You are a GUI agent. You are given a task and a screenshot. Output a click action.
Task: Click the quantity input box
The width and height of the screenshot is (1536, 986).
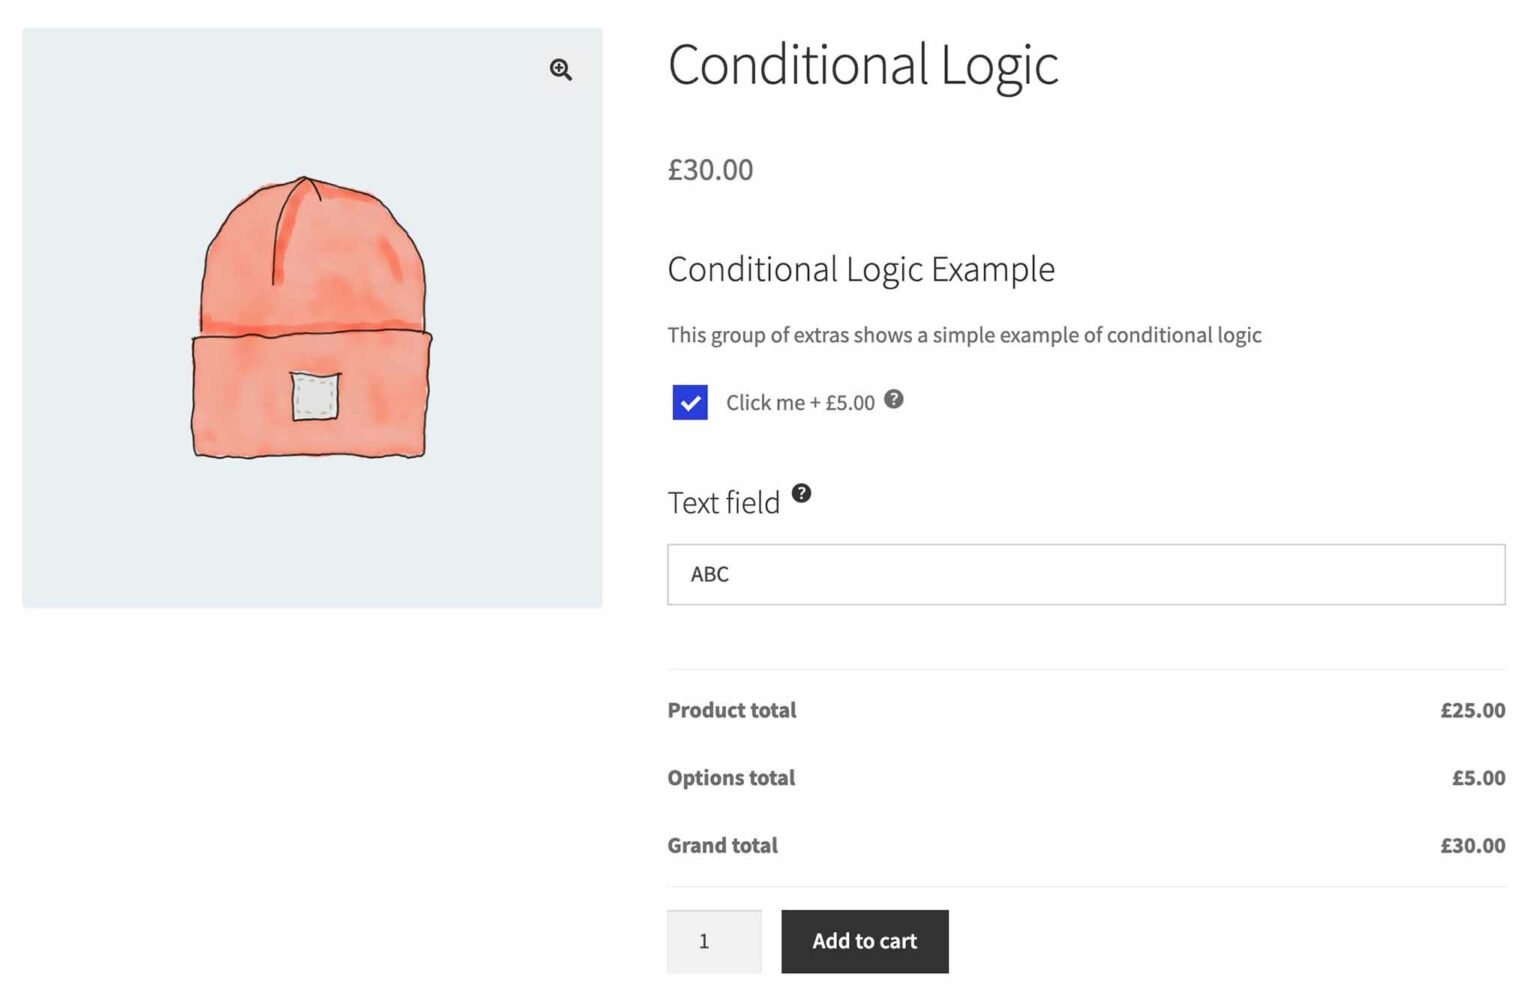(714, 941)
